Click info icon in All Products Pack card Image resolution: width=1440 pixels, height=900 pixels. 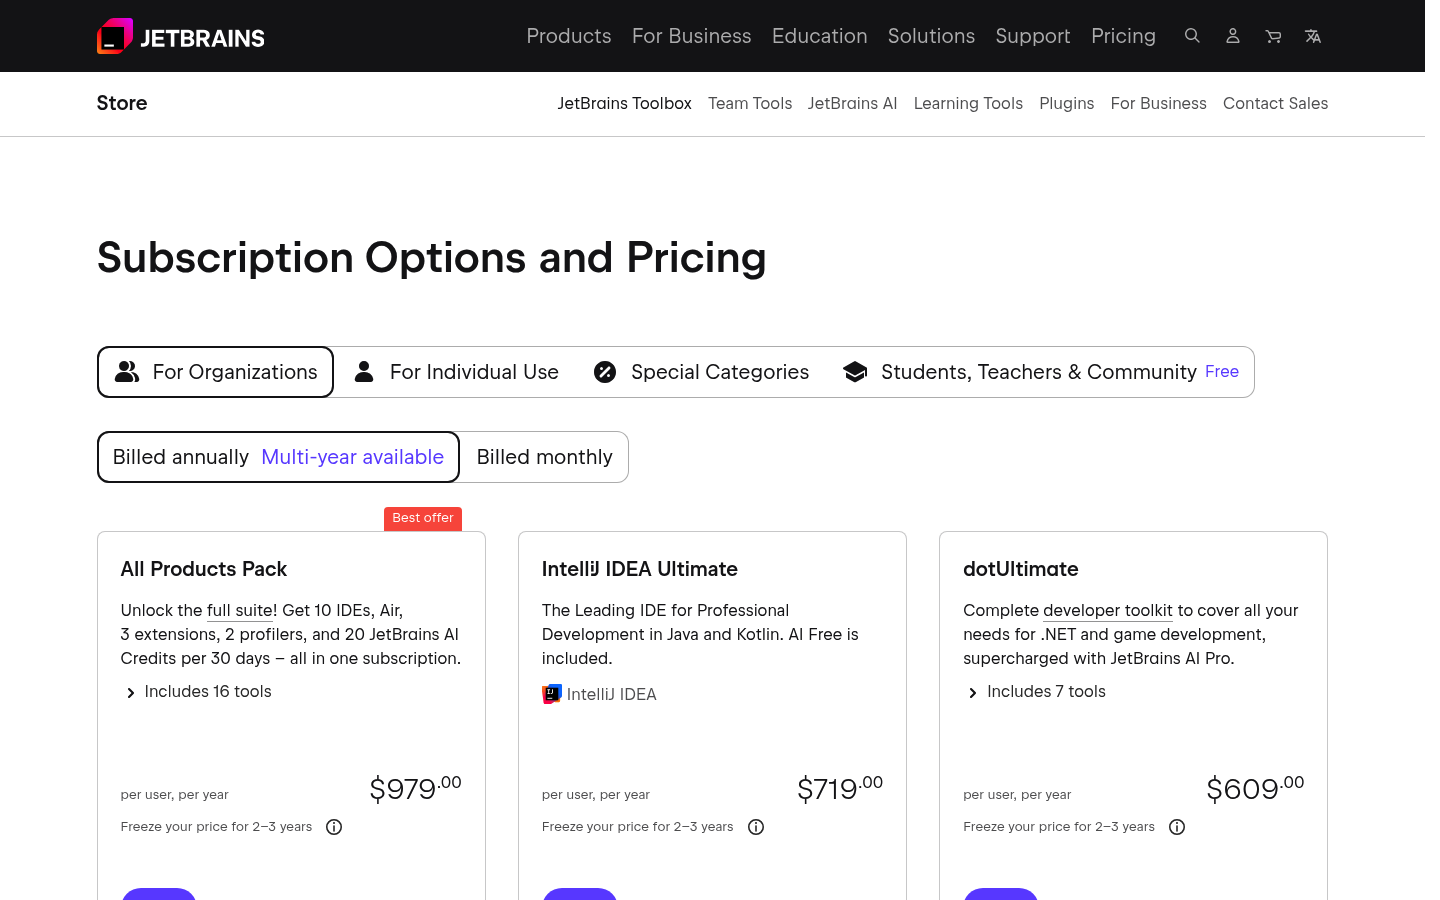pyautogui.click(x=334, y=827)
